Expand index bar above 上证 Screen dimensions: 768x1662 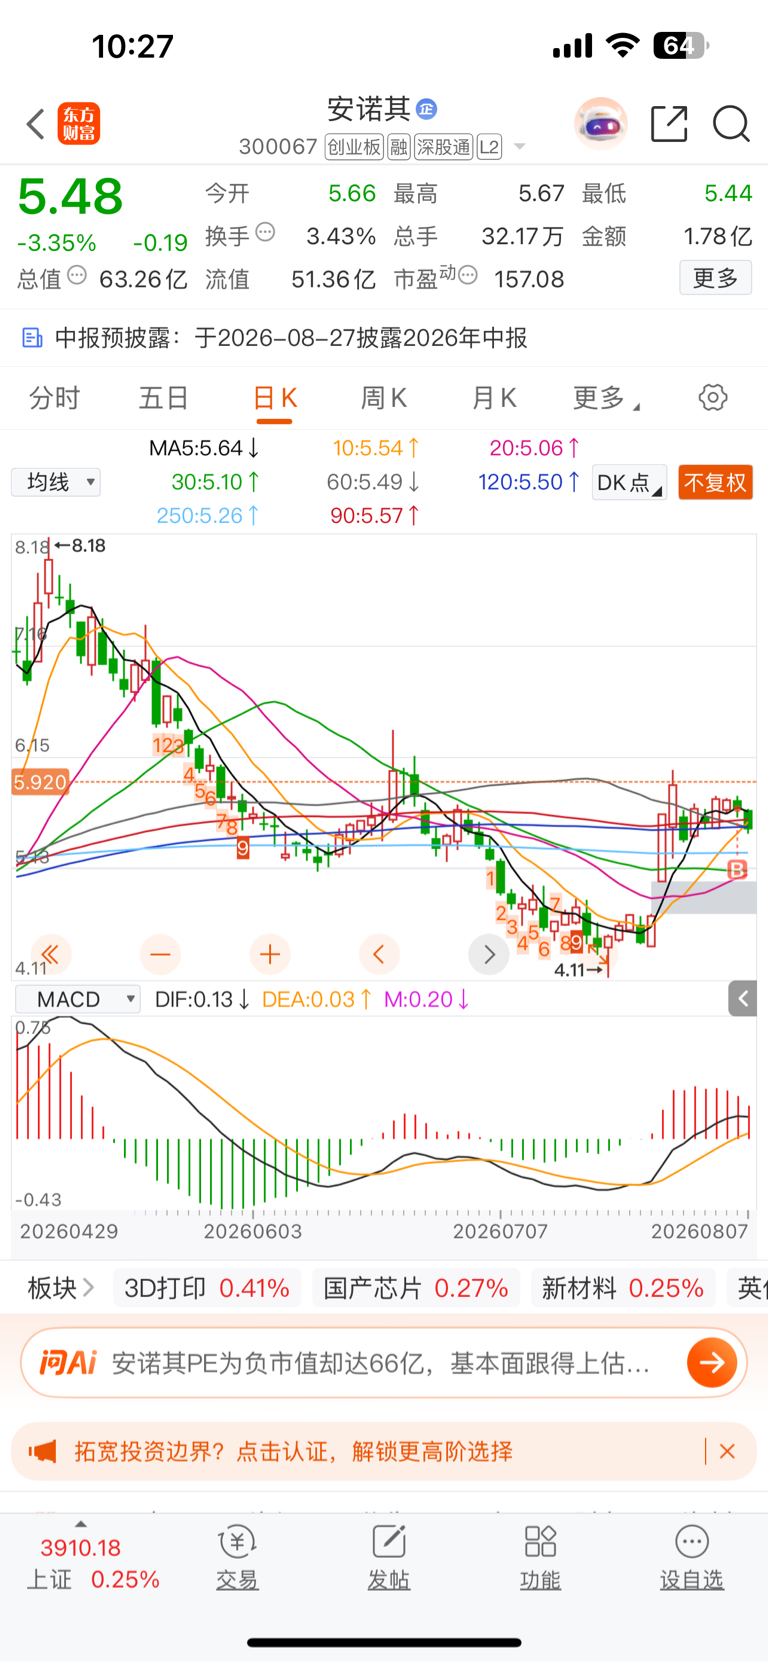click(x=81, y=1524)
